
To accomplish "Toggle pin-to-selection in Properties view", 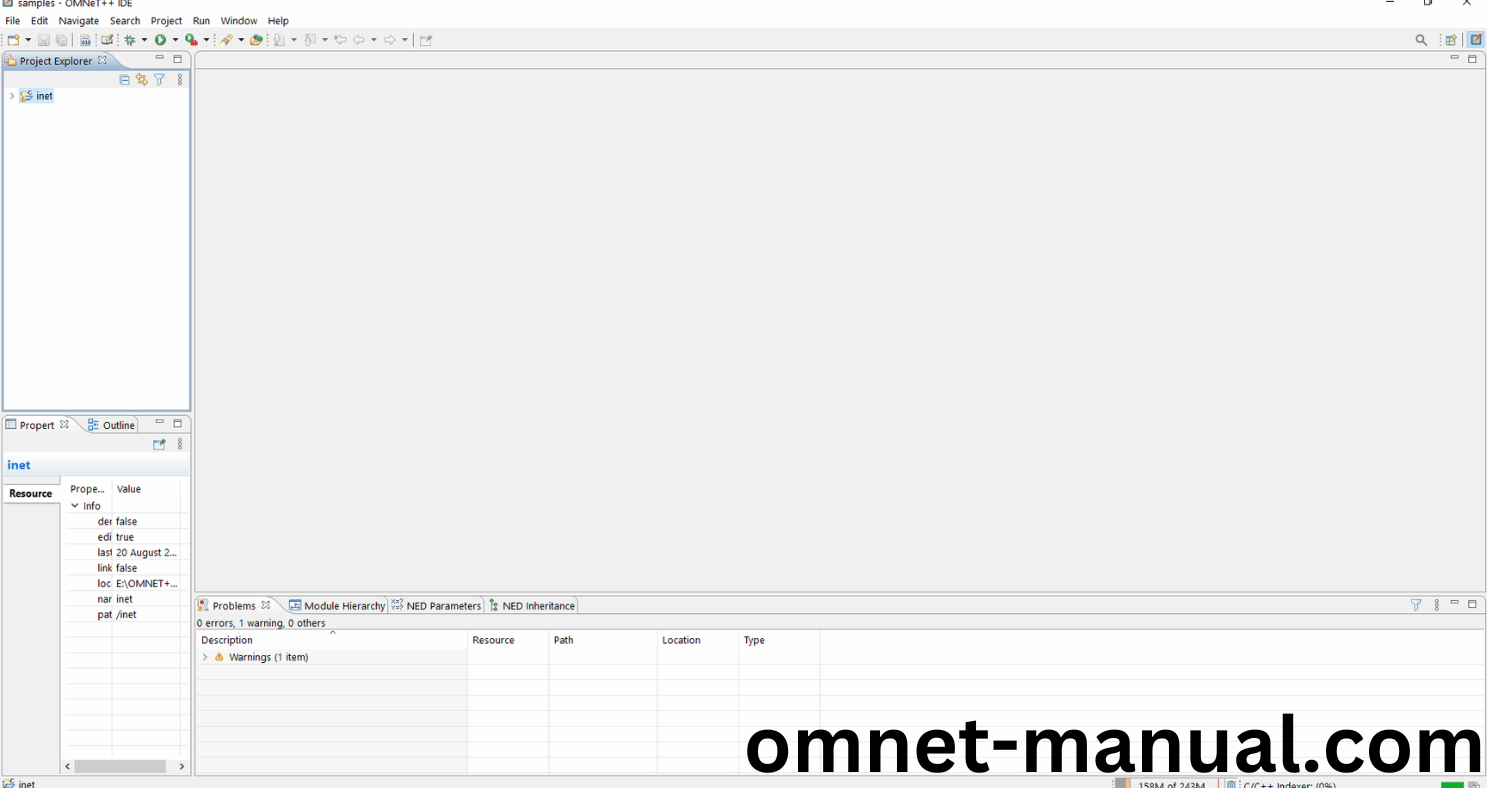I will click(158, 444).
